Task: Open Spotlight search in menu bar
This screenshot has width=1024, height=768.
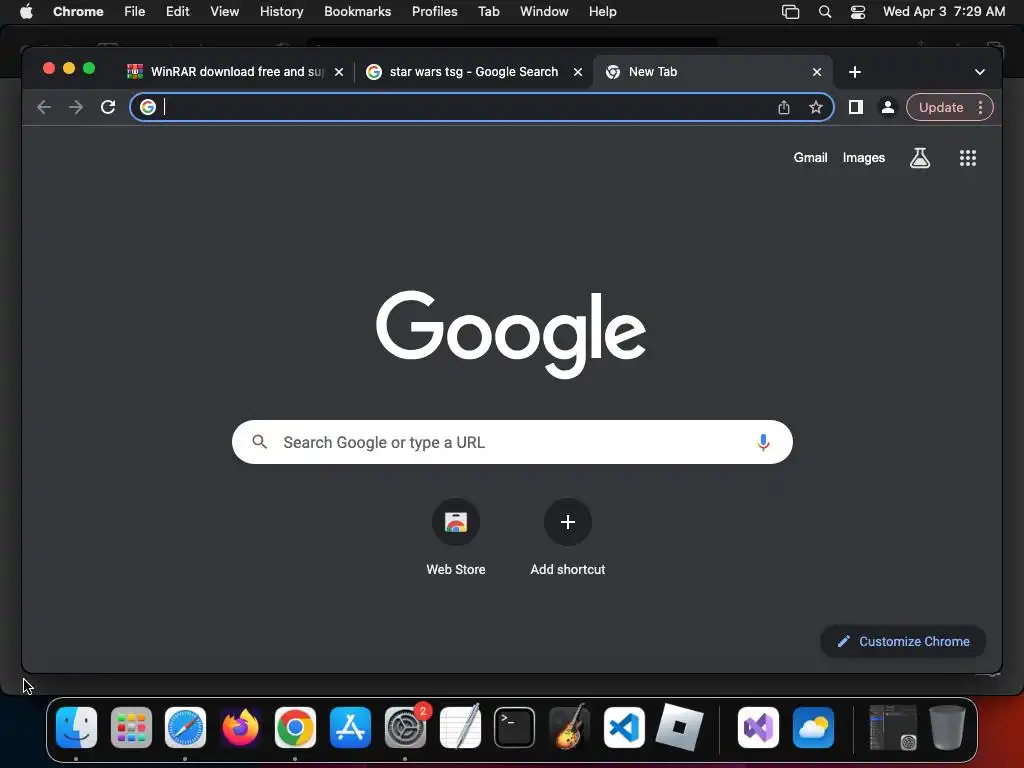Action: click(x=825, y=12)
